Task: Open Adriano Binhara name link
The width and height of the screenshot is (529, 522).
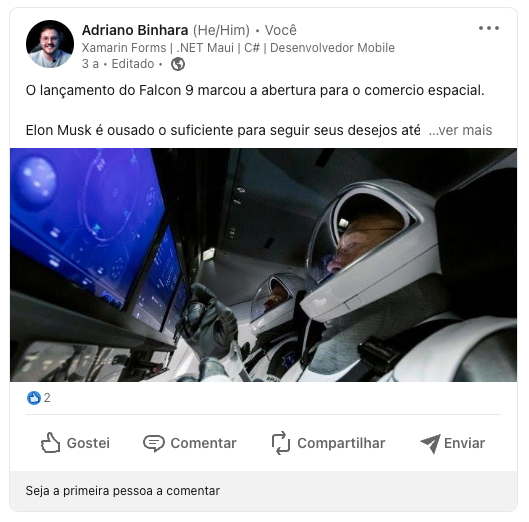Action: tap(135, 30)
